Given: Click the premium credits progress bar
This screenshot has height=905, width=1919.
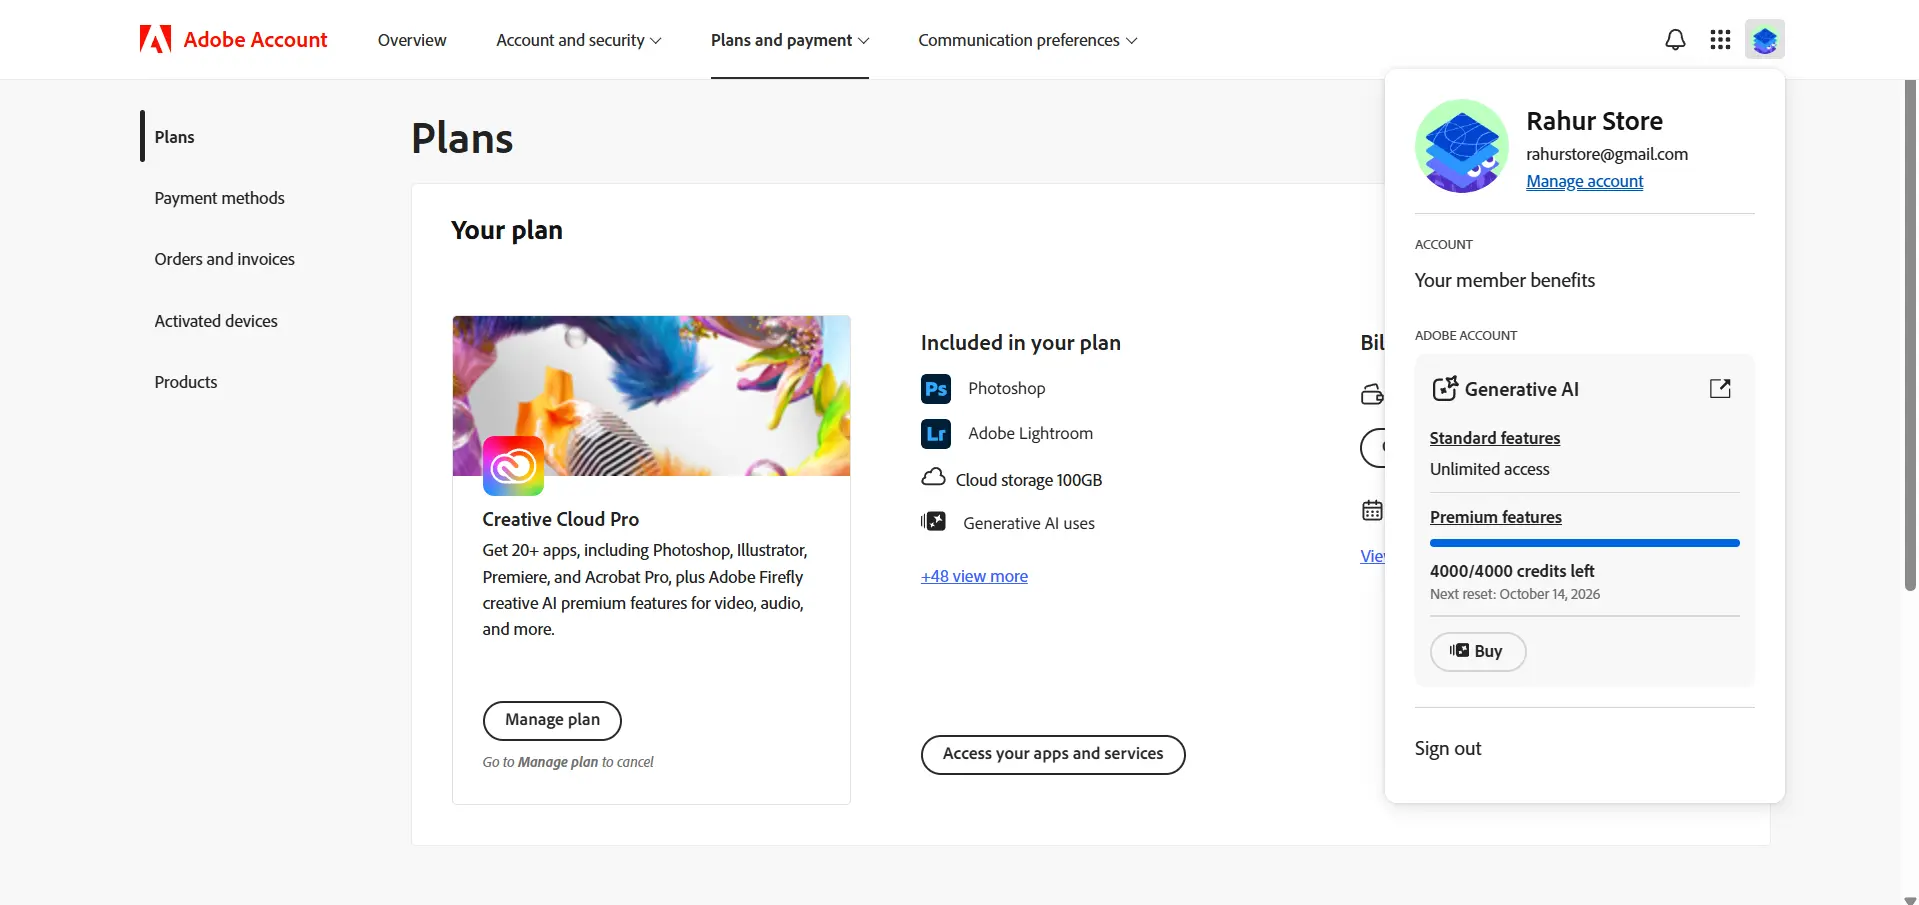Looking at the screenshot, I should click(x=1584, y=543).
